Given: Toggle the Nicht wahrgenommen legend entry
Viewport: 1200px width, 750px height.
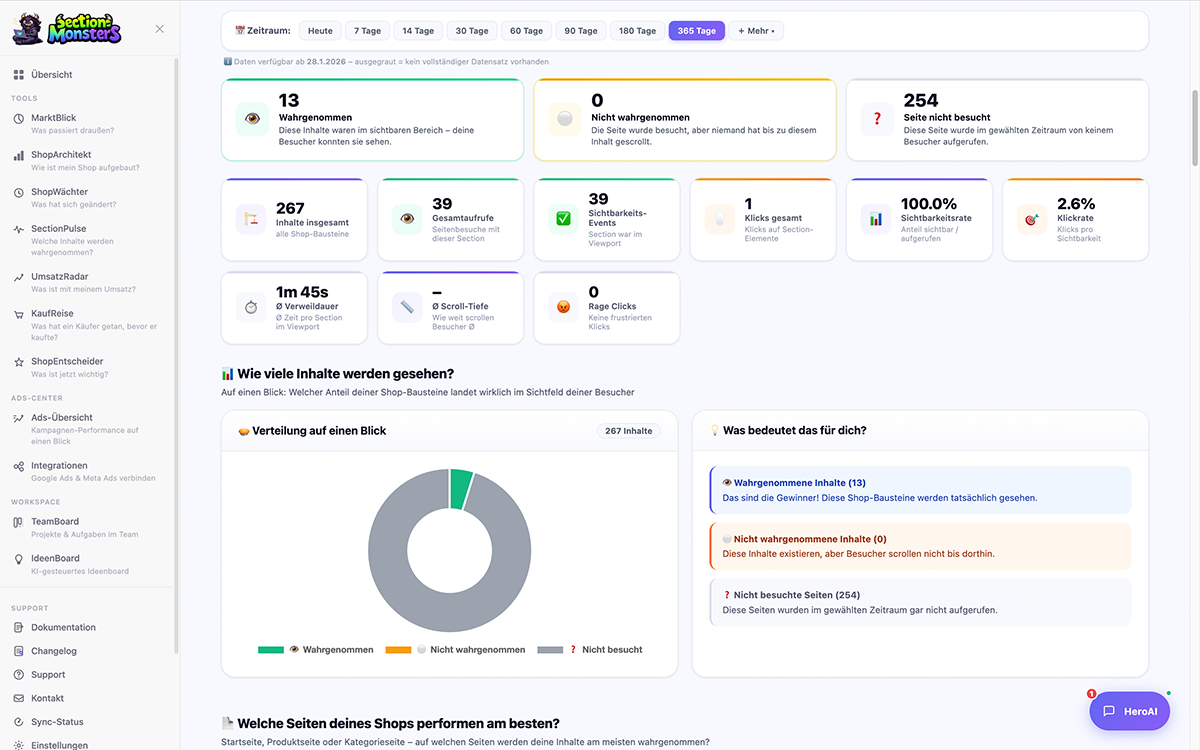Looking at the screenshot, I should (x=455, y=650).
